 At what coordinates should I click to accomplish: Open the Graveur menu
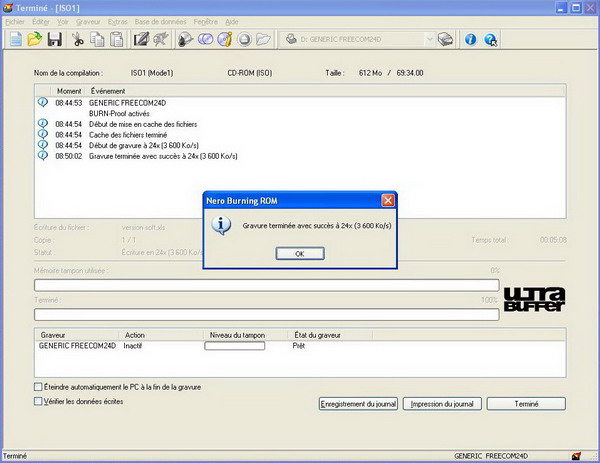coord(88,22)
